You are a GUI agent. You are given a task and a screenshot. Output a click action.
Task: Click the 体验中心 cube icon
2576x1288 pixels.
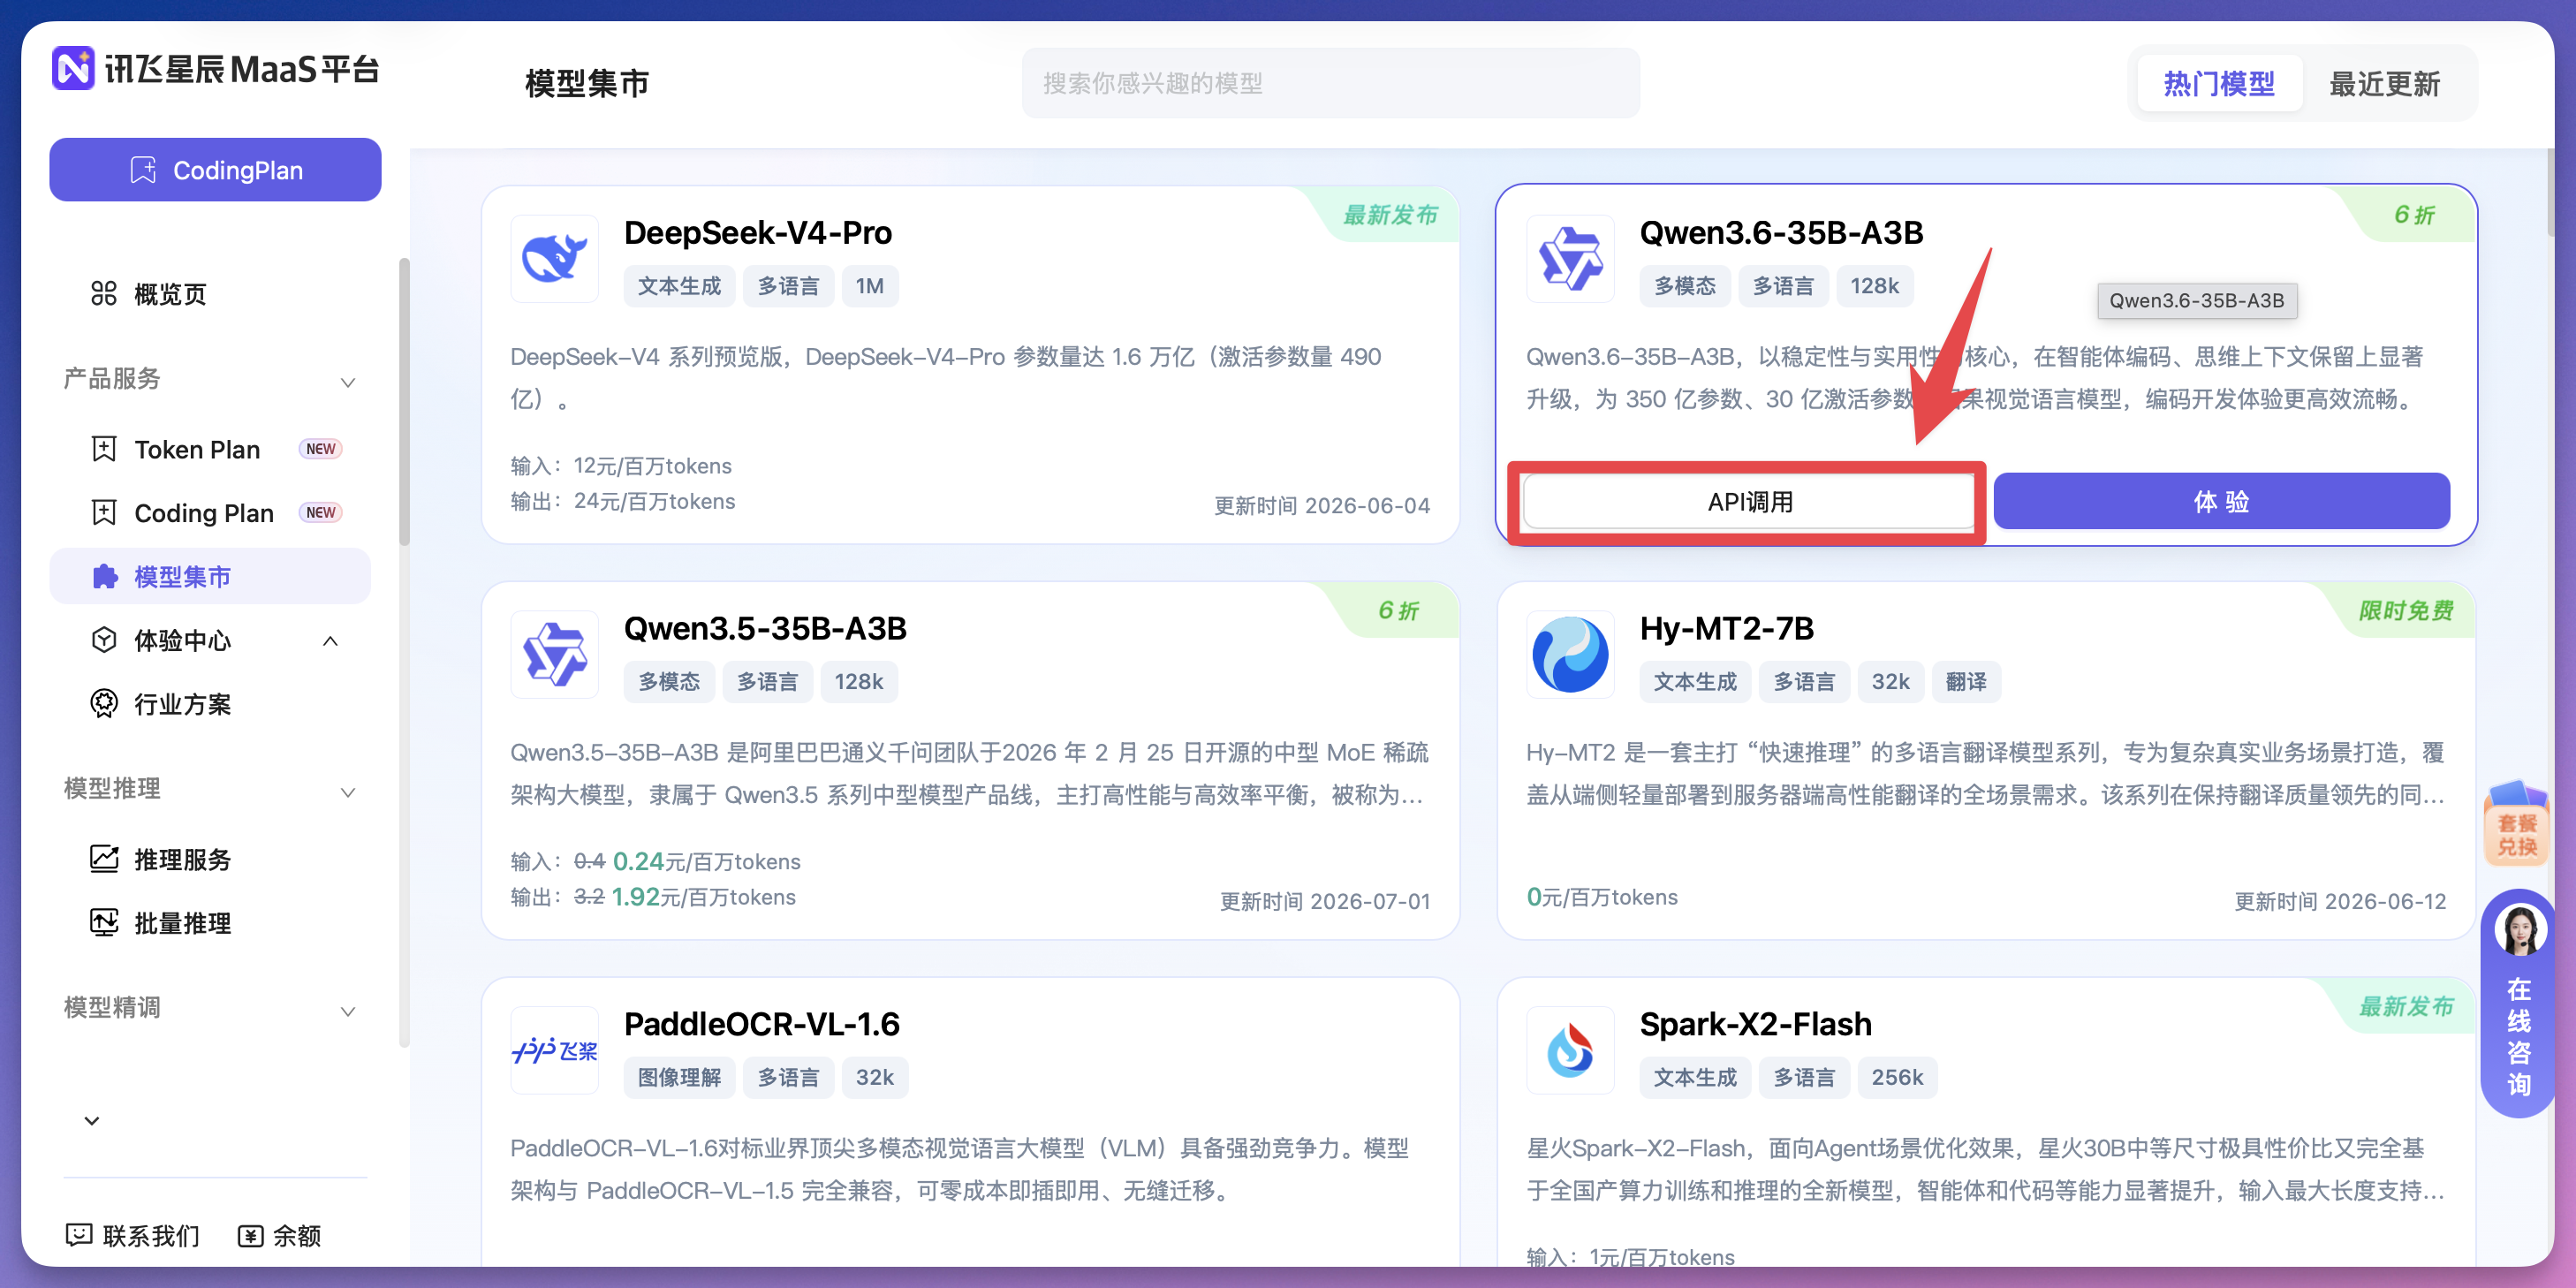[104, 640]
